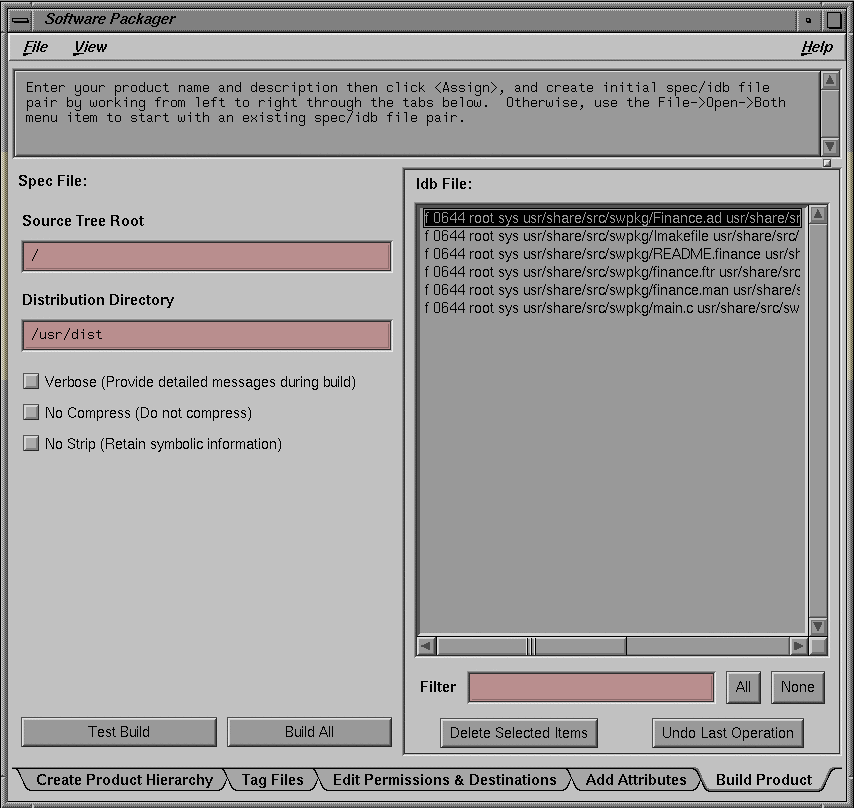Image resolution: width=854 pixels, height=808 pixels.
Task: Open the Add Attributes tab
Action: coord(637,779)
